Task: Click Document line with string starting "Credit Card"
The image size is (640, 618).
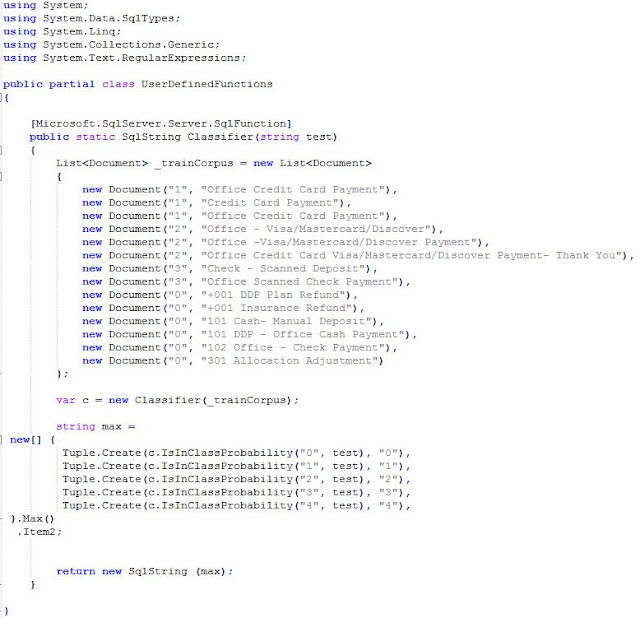Action: 216,203
